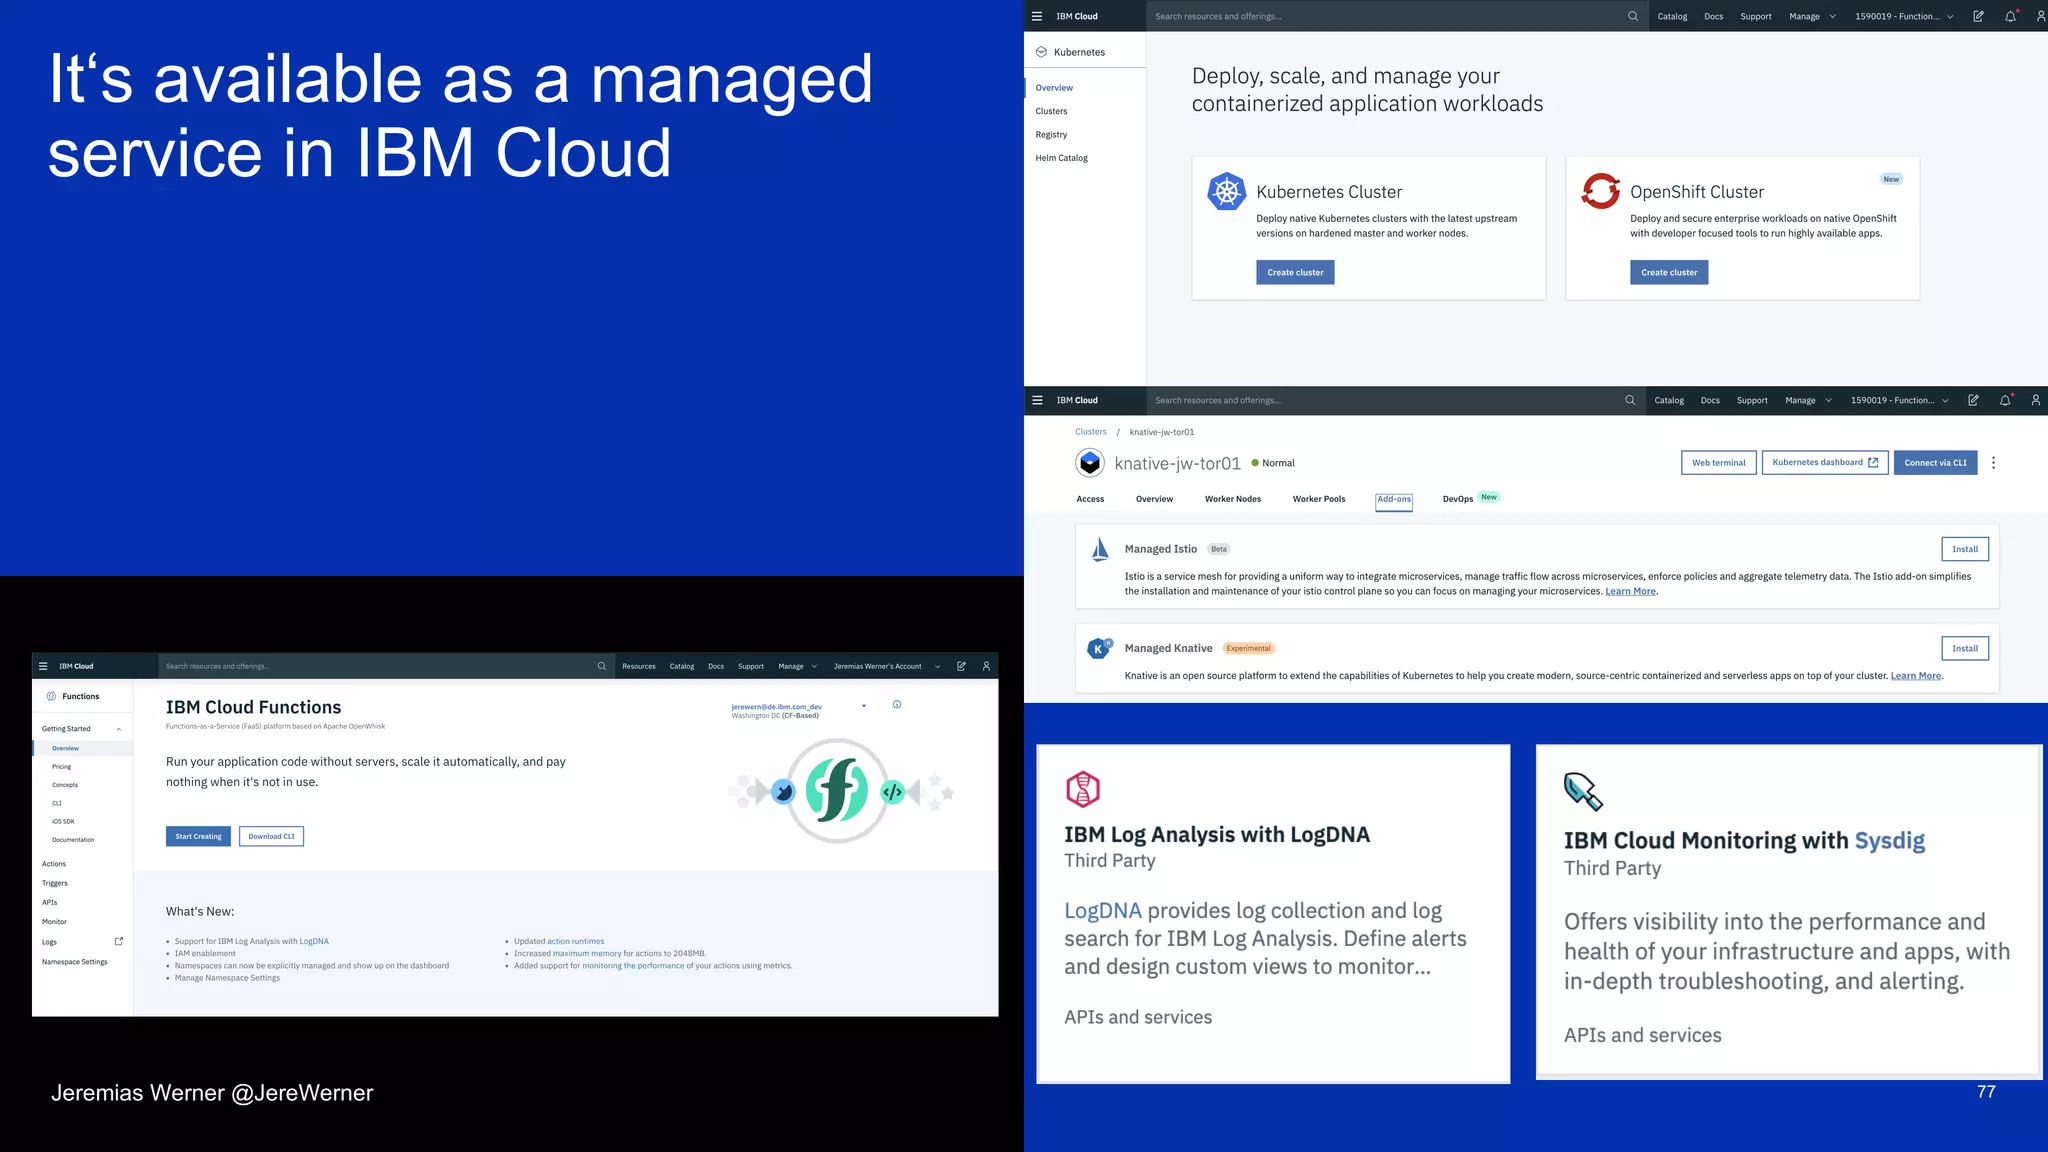The width and height of the screenshot is (2048, 1152).
Task: Install the Managed Istio add-on
Action: click(1965, 549)
